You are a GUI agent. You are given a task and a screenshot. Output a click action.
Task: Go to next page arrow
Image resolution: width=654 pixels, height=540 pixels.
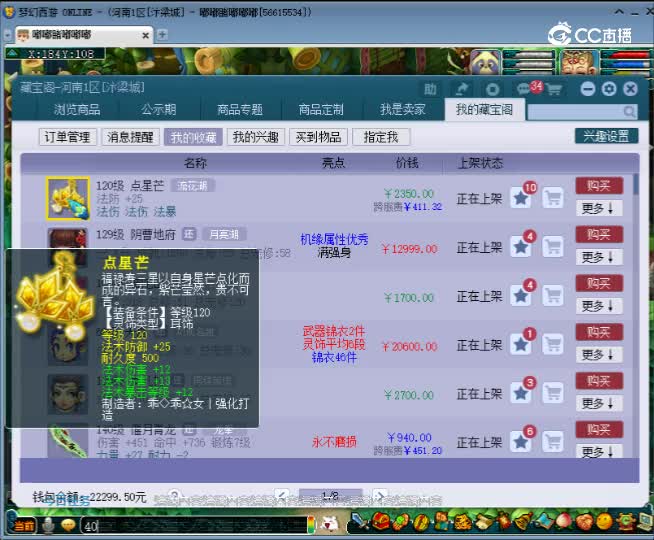(x=380, y=496)
